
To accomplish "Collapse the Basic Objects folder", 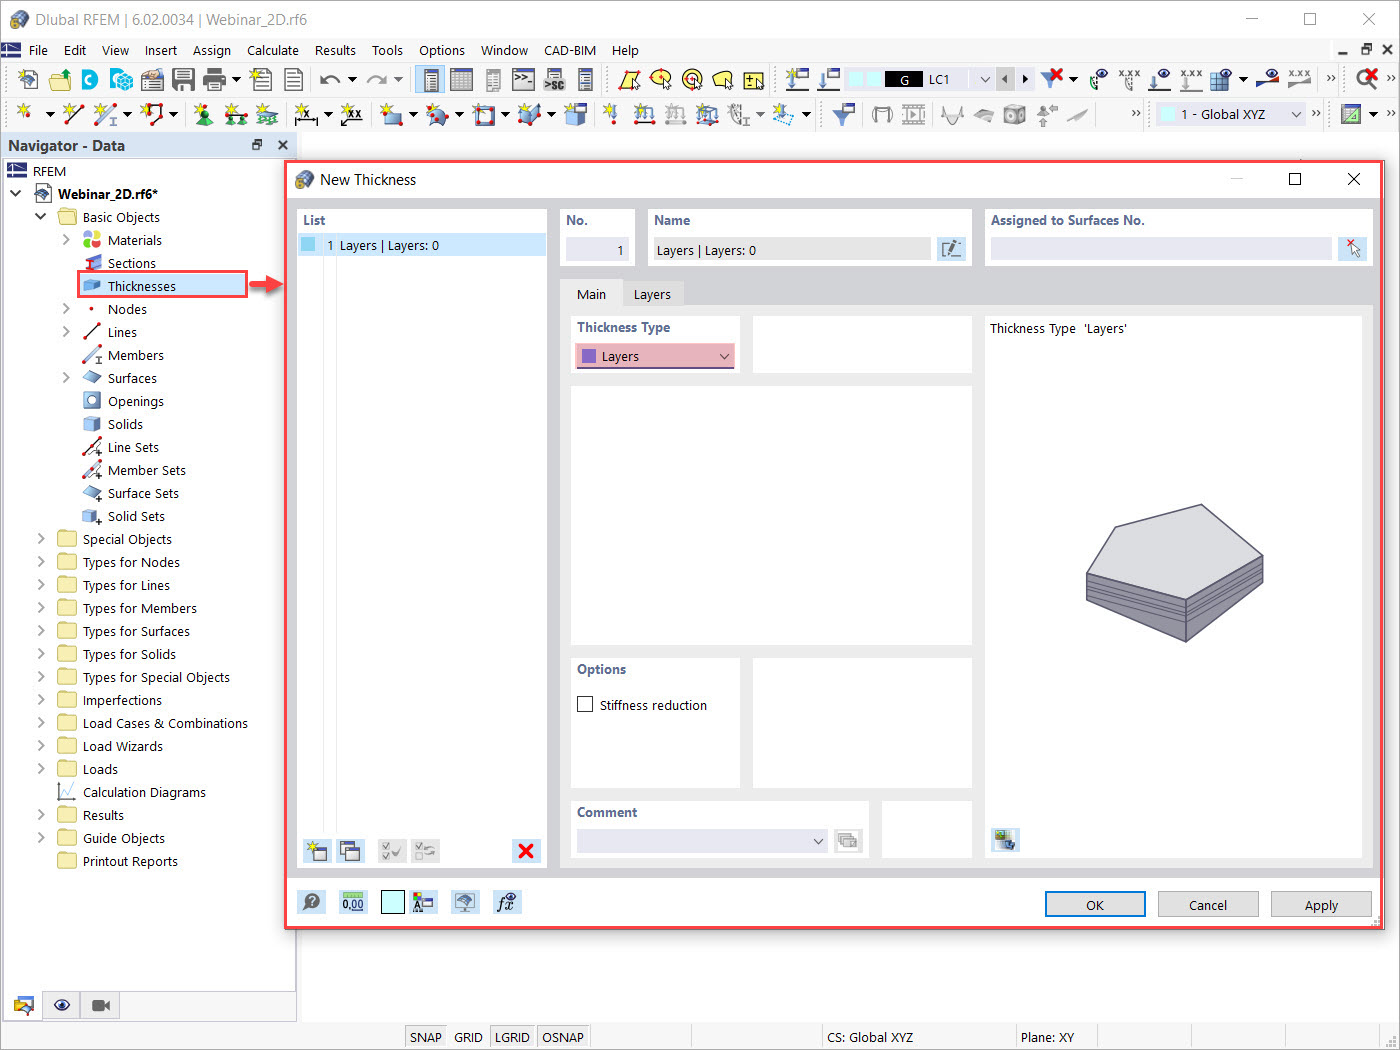I will point(41,217).
